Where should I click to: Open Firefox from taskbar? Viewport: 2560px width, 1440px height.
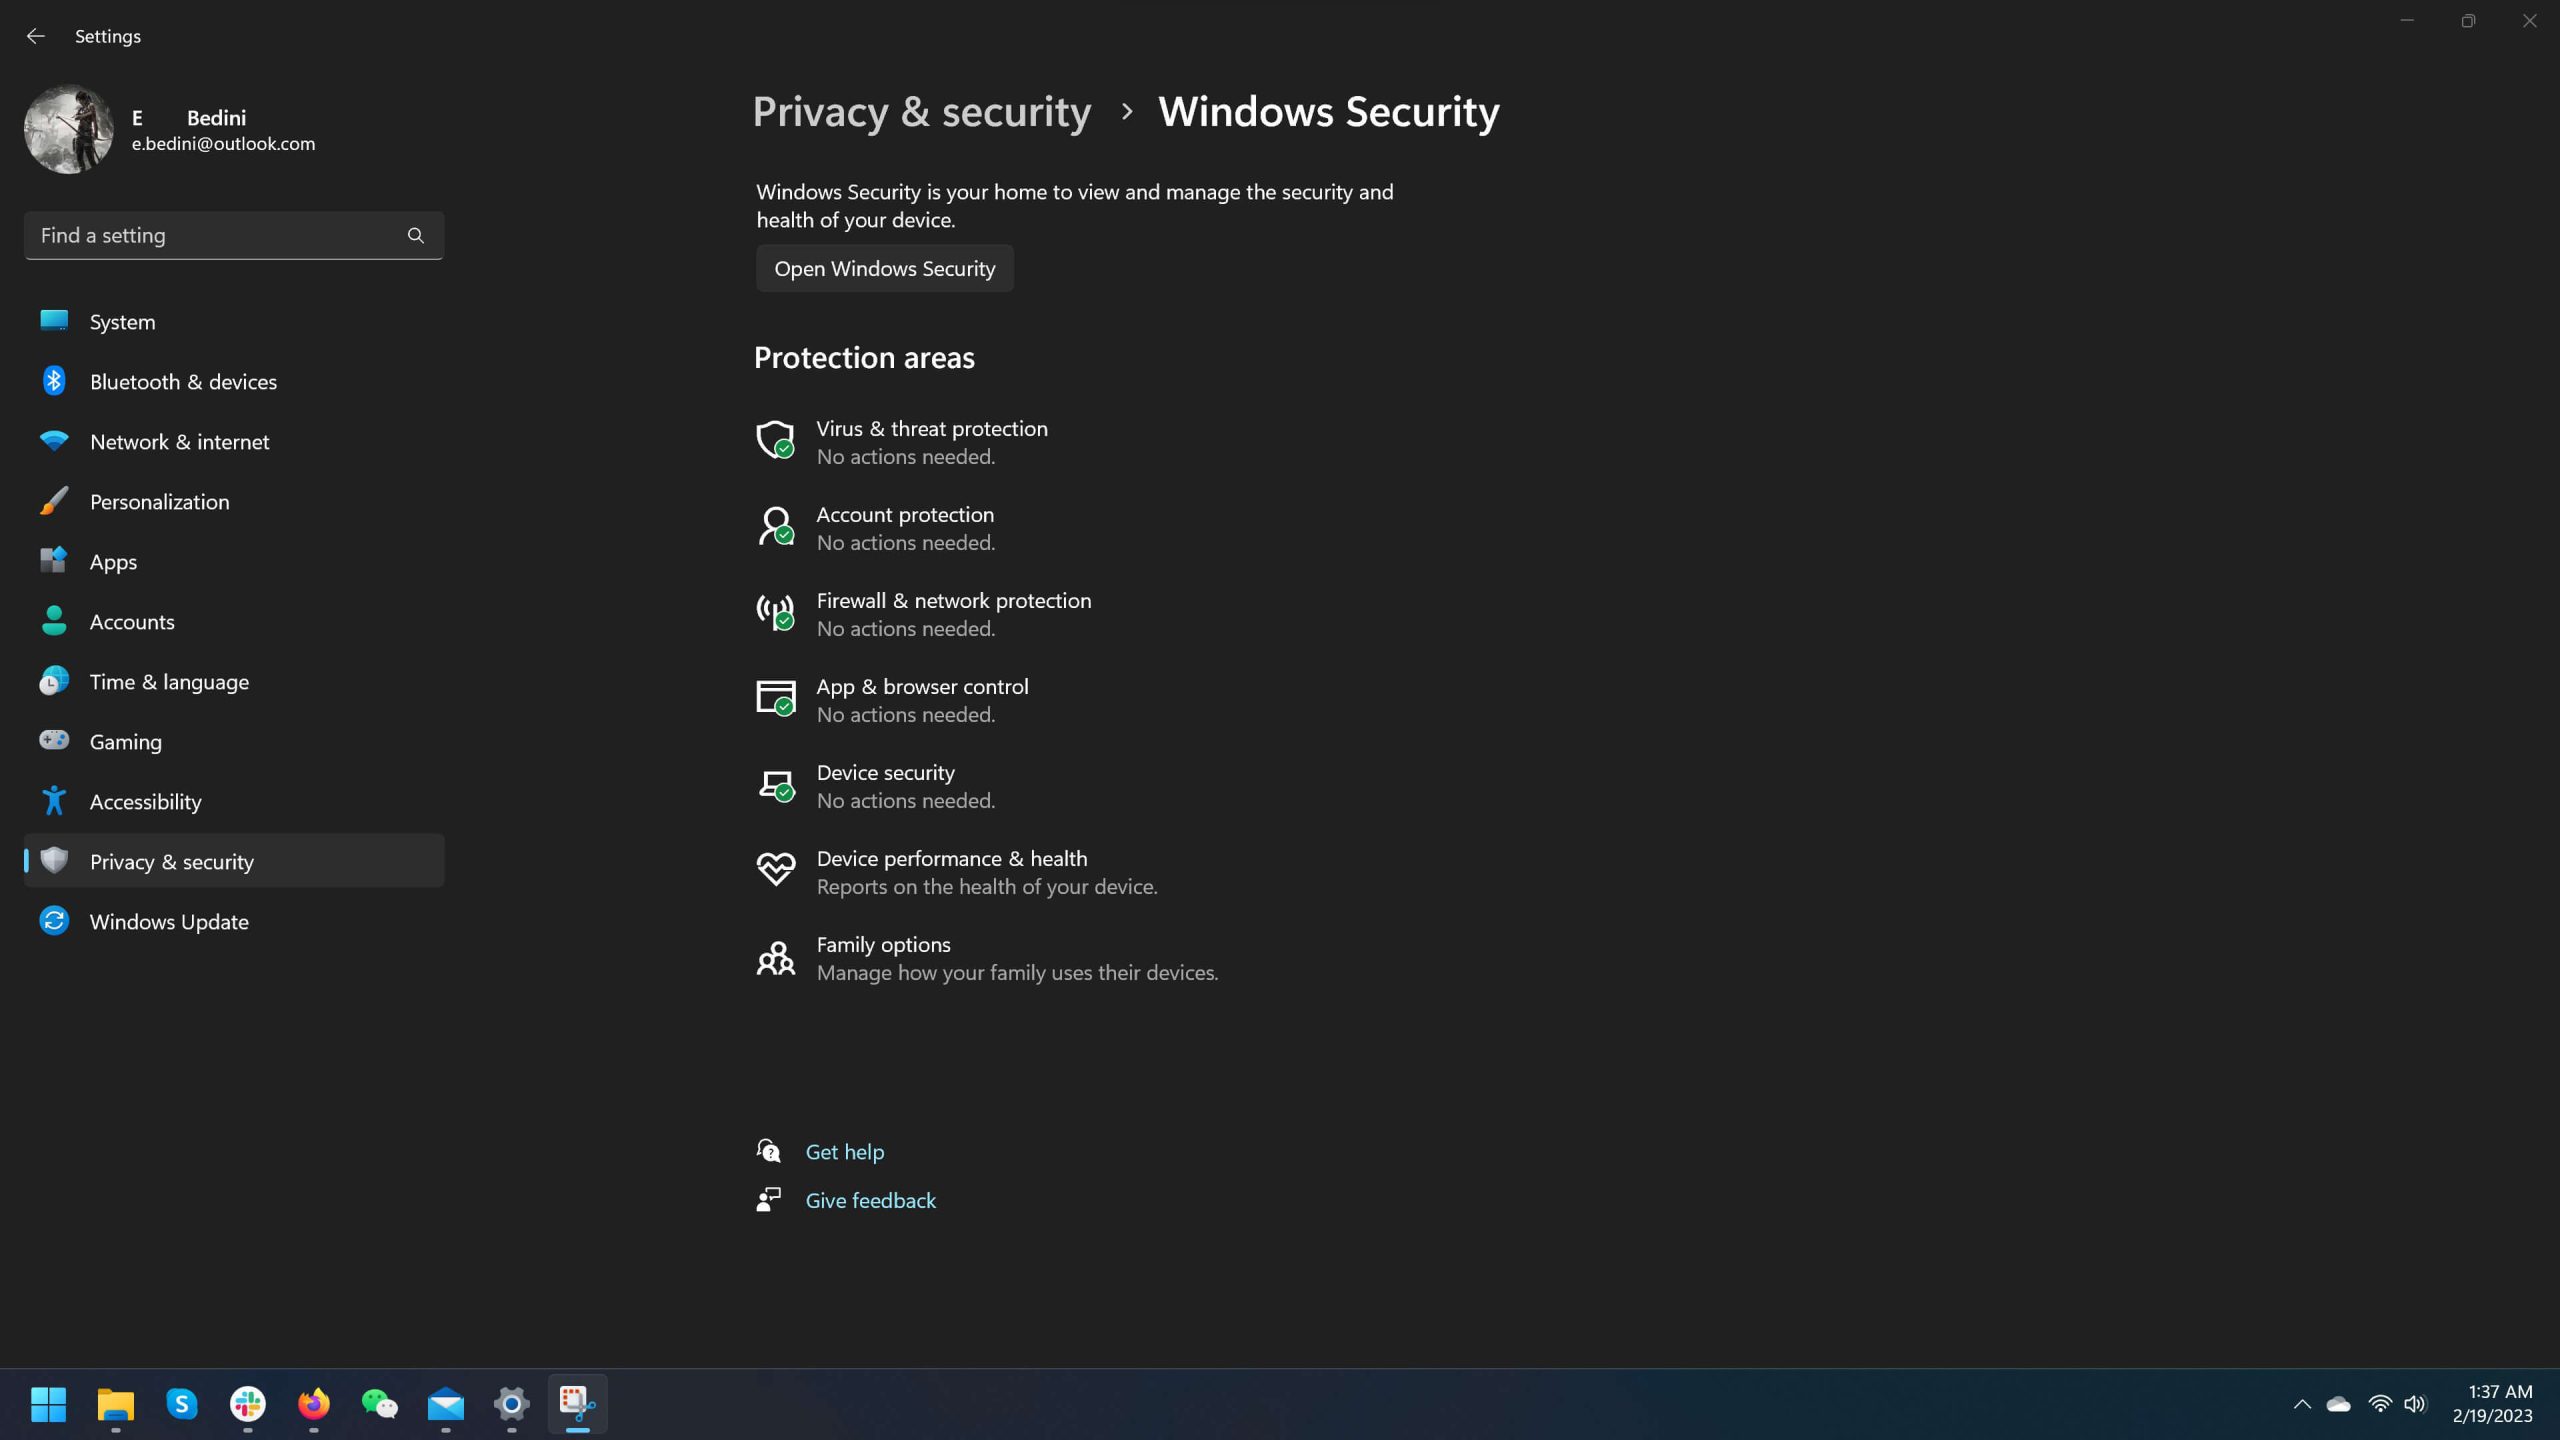coord(313,1404)
